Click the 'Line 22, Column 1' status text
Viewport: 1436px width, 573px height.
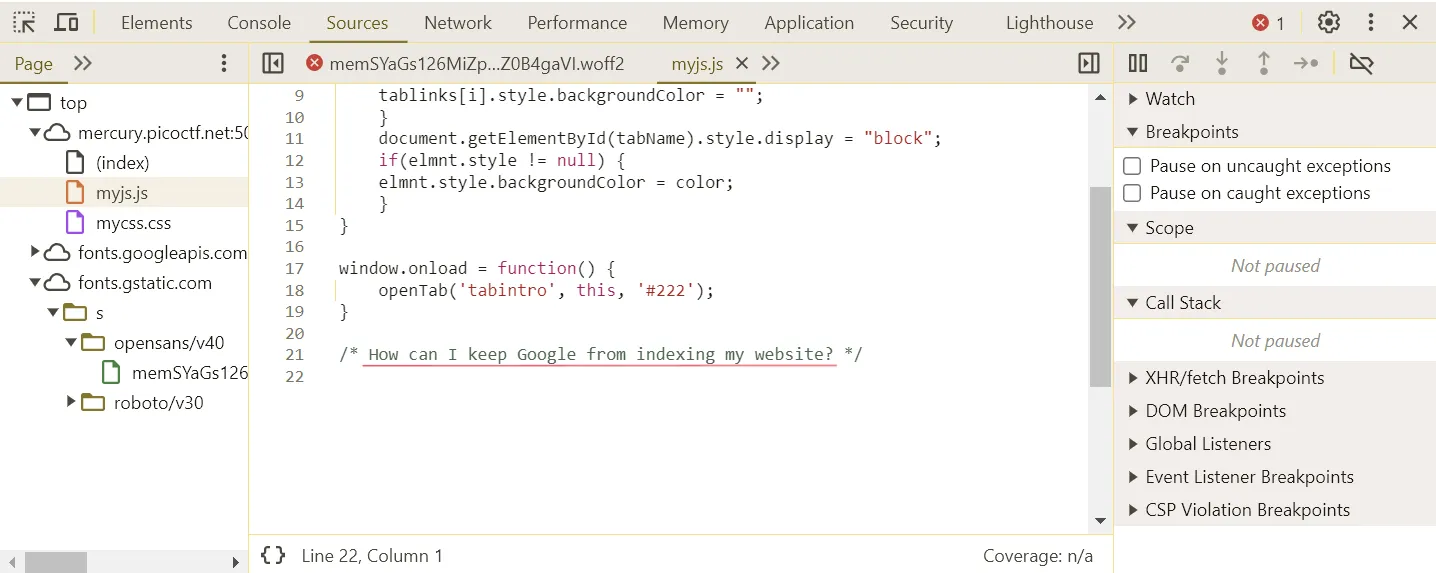372,555
